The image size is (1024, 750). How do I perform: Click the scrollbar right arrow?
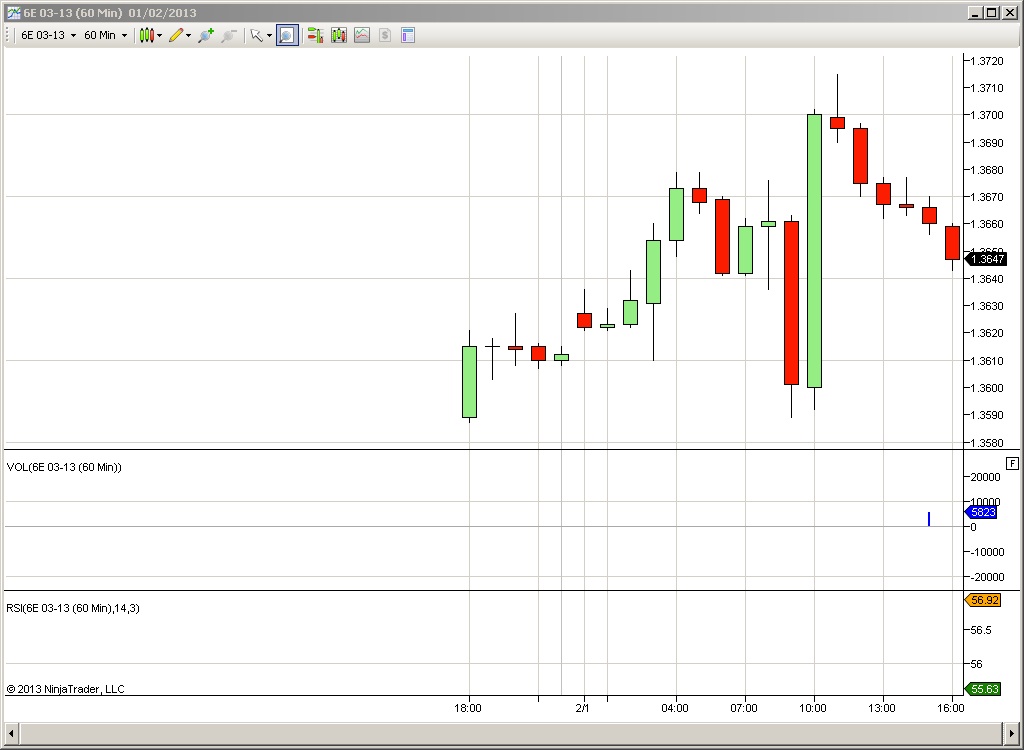point(1012,732)
